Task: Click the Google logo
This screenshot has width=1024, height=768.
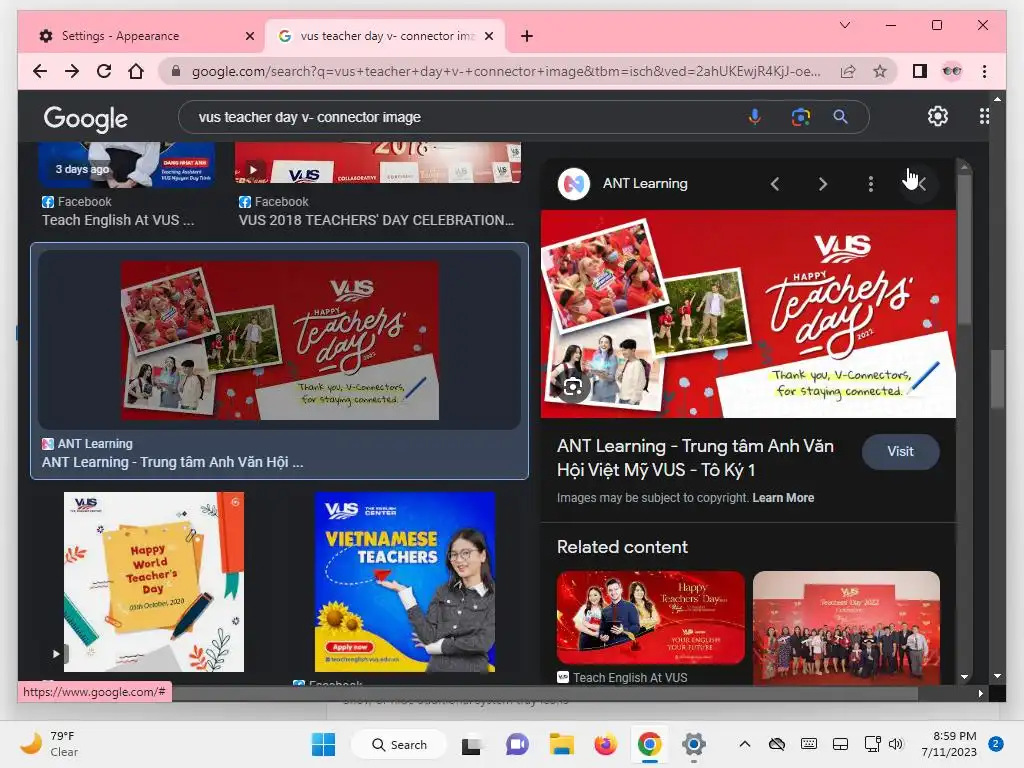Action: coord(86,119)
